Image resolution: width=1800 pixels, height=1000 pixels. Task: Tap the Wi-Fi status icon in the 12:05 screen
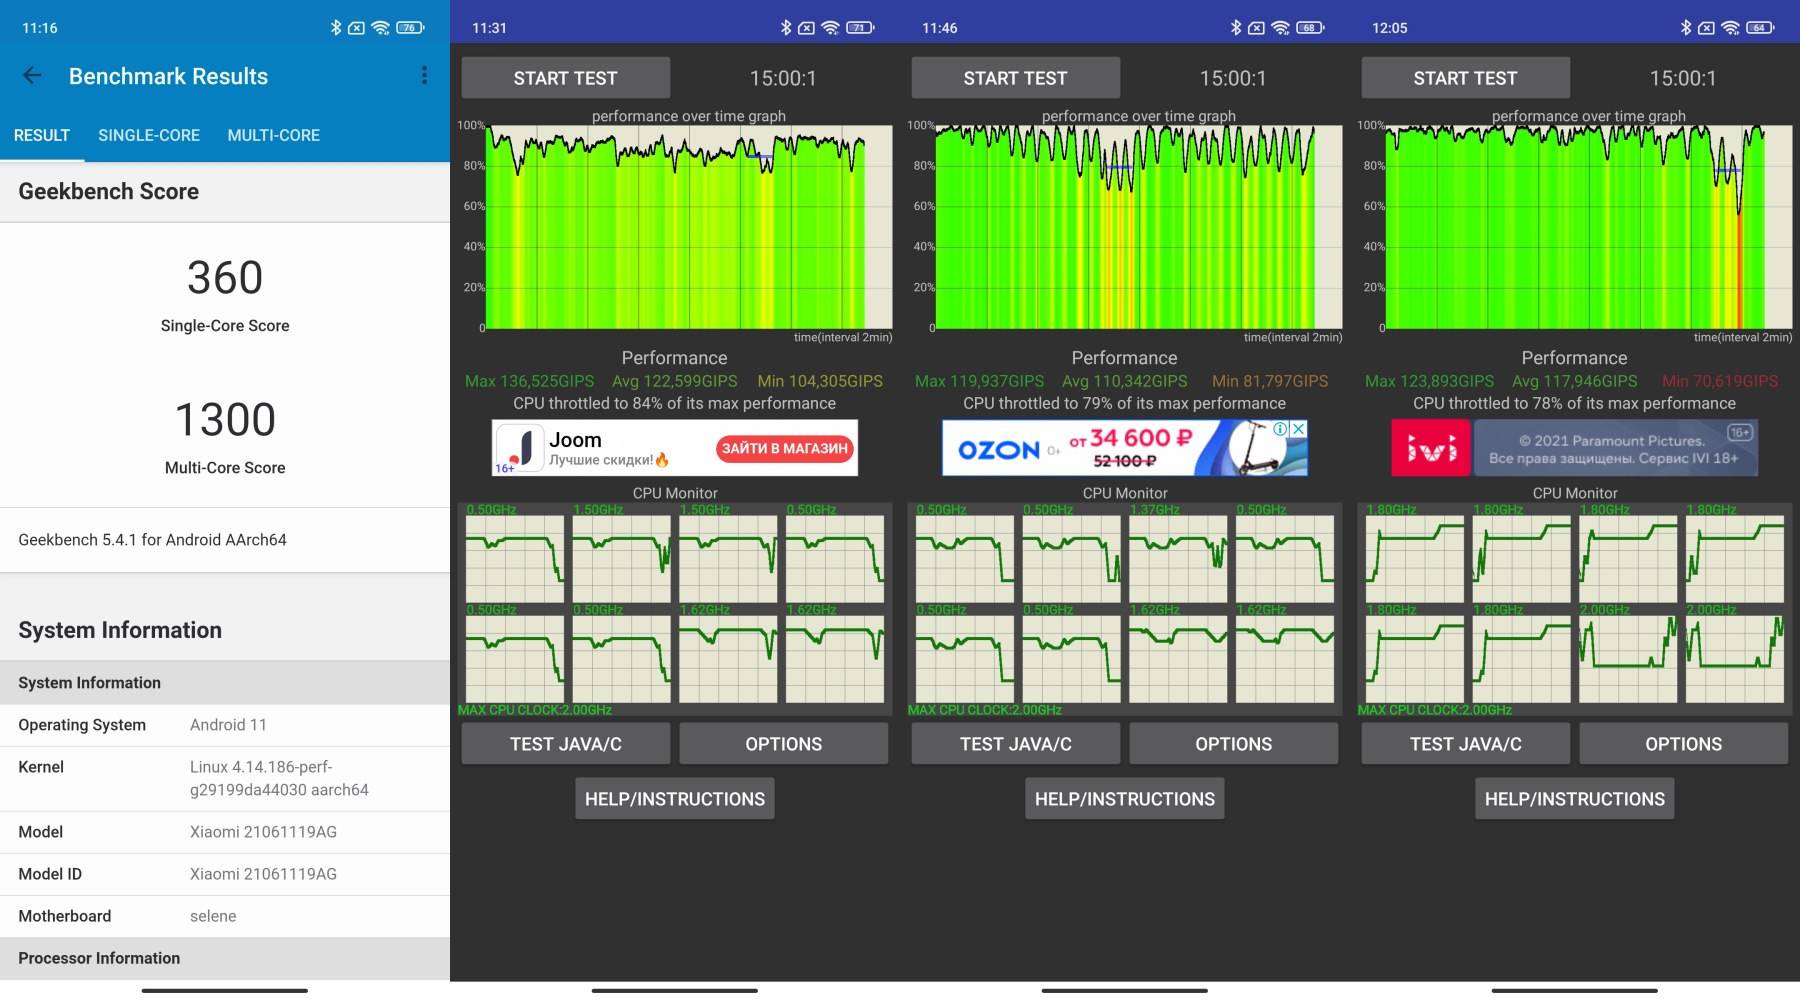point(1730,28)
